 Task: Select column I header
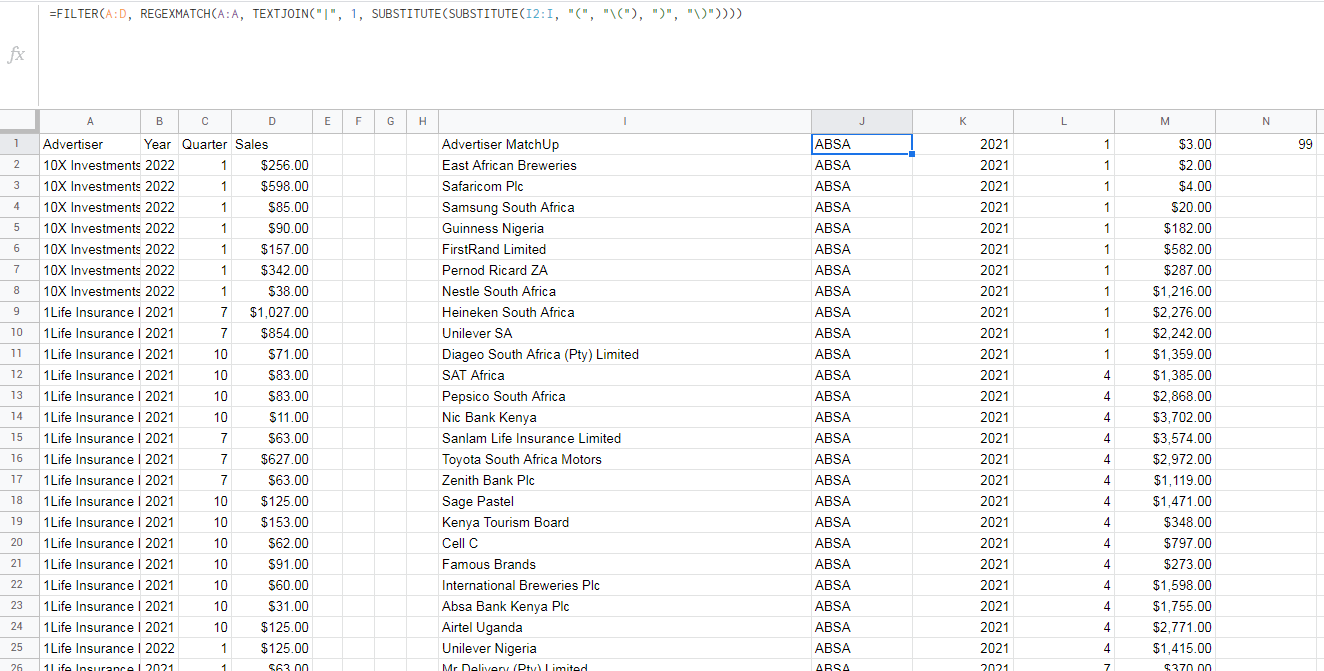[x=625, y=121]
